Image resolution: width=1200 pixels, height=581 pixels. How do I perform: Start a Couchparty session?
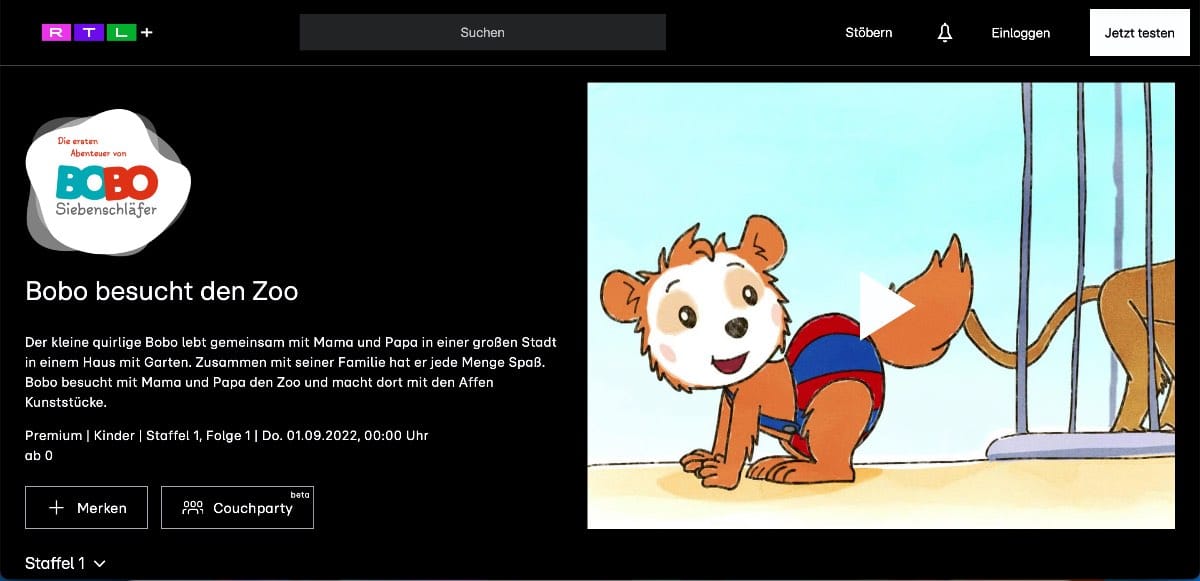coord(237,507)
